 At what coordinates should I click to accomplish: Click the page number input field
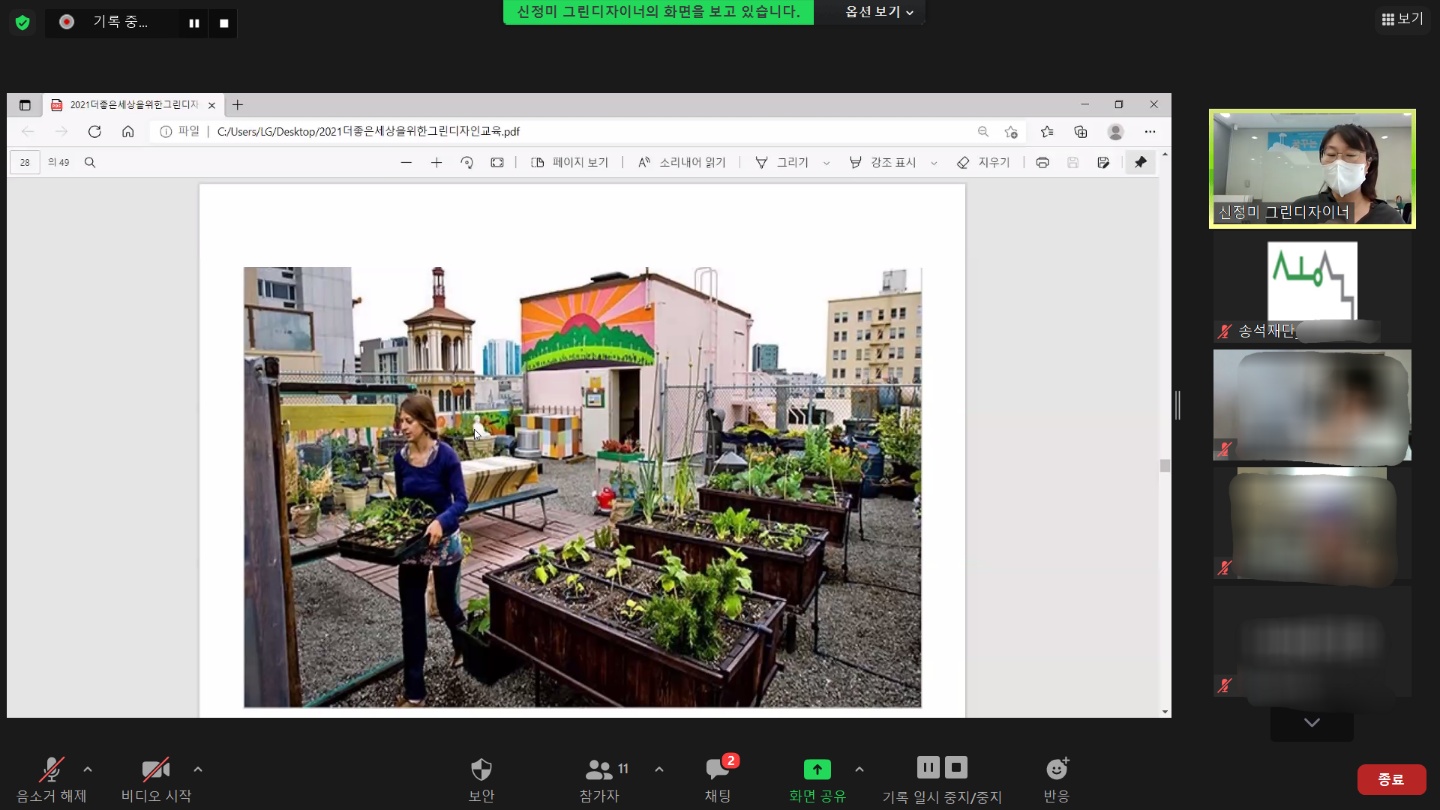pos(25,162)
